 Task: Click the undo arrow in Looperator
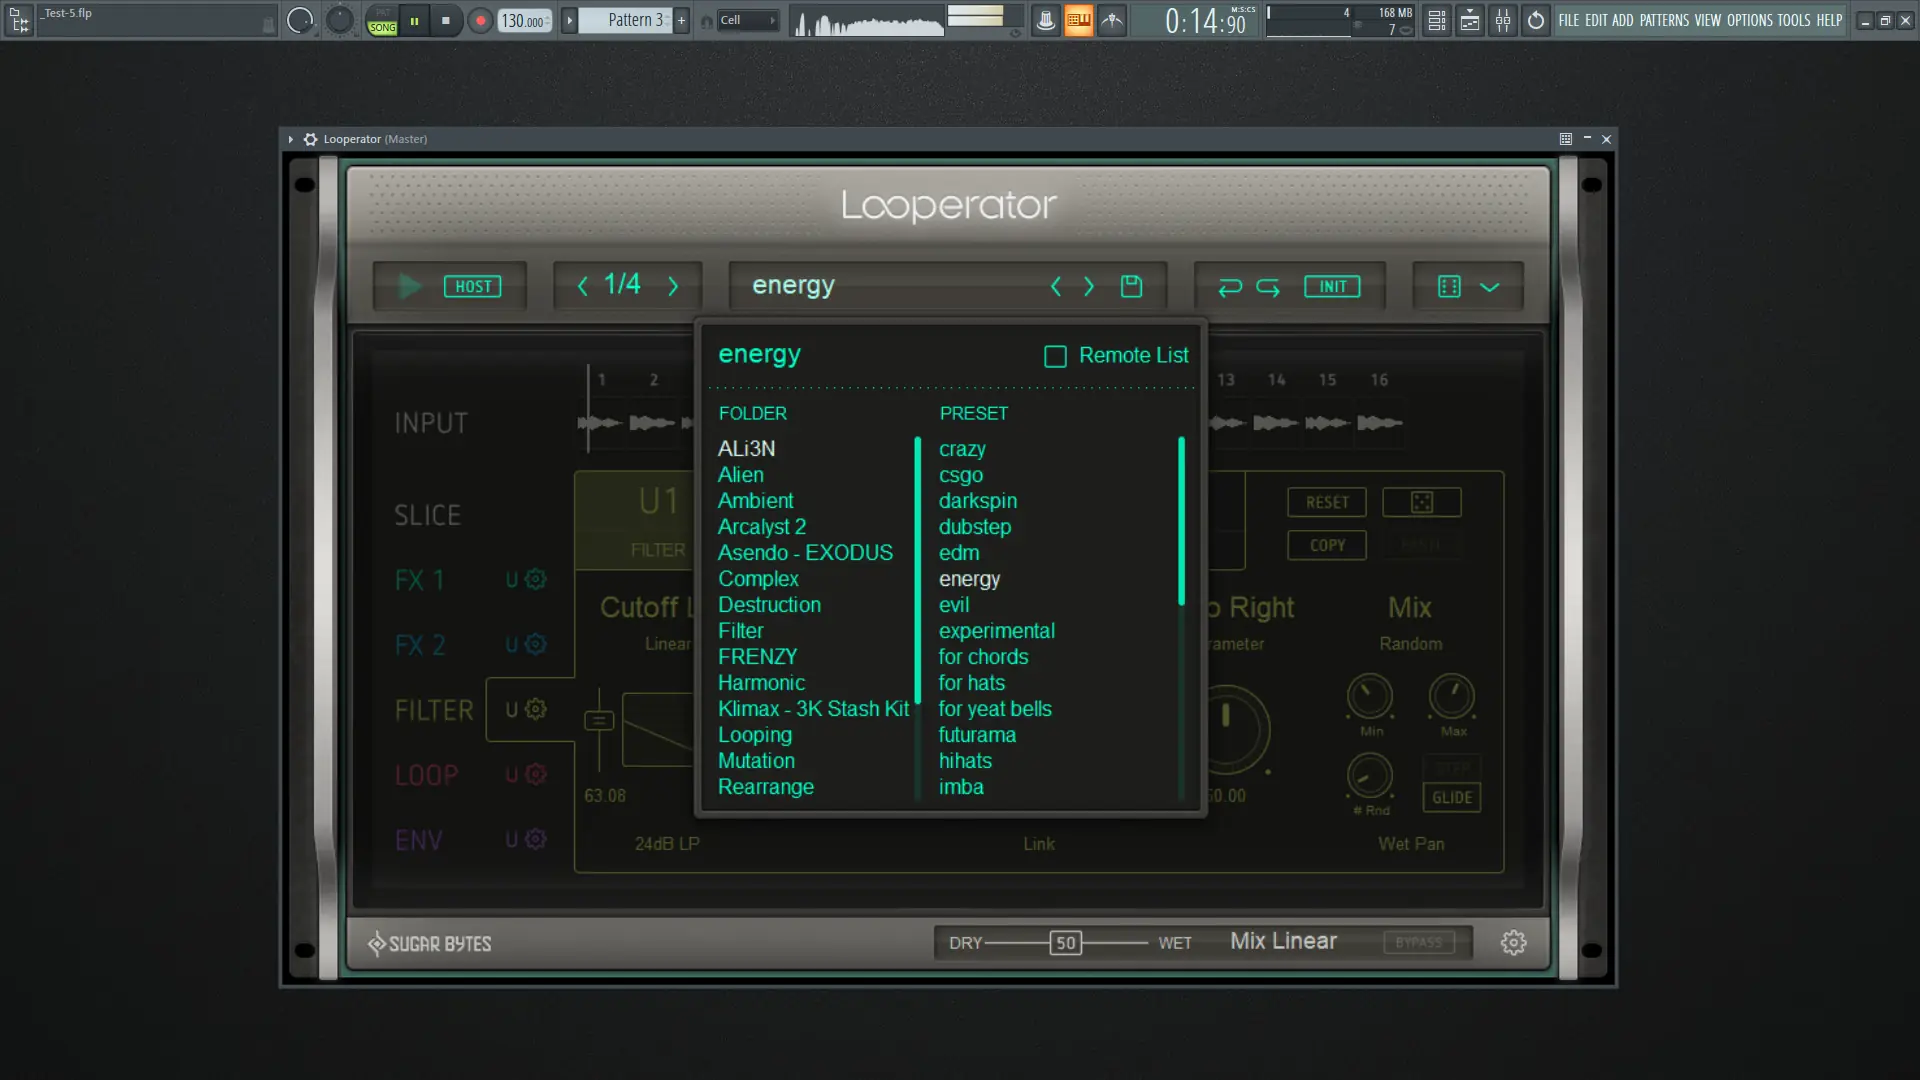1229,287
